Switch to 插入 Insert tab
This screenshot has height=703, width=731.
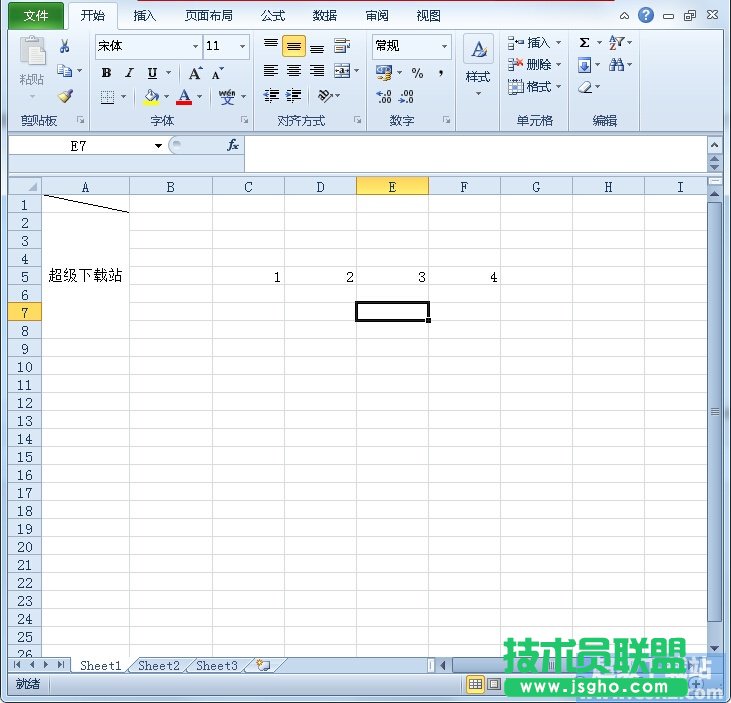pos(145,16)
